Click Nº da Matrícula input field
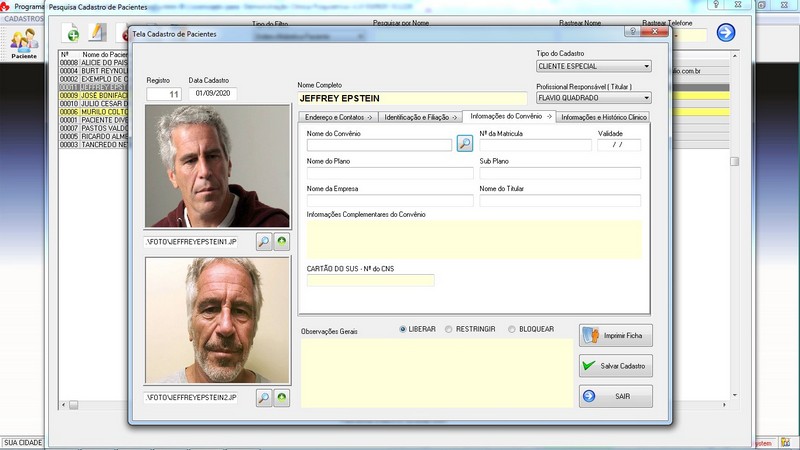The image size is (800, 450). point(535,145)
